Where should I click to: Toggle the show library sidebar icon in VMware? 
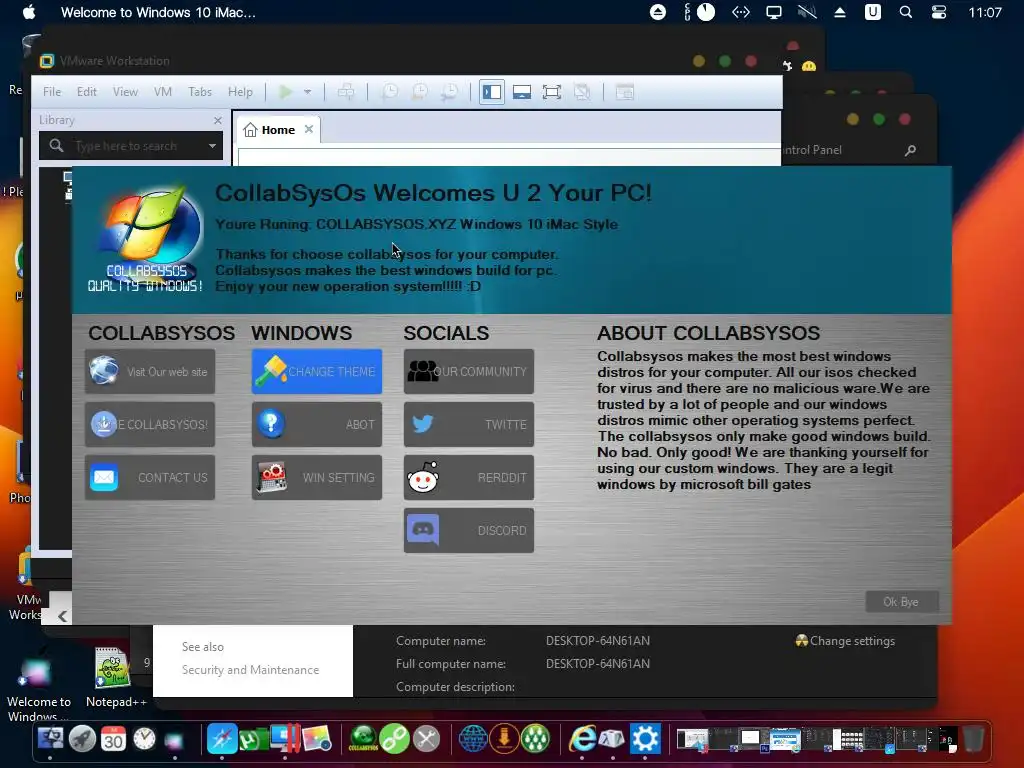click(x=492, y=92)
